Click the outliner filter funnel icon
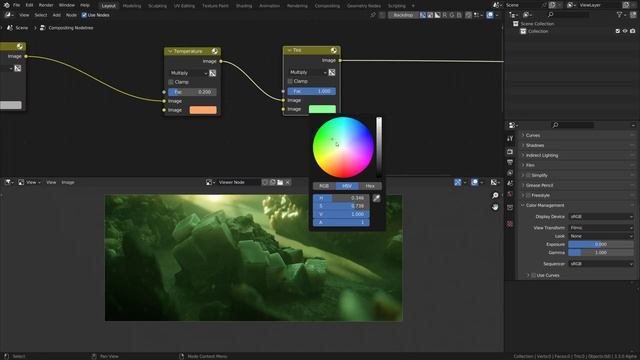Image resolution: width=640 pixels, height=360 pixels. [620, 15]
